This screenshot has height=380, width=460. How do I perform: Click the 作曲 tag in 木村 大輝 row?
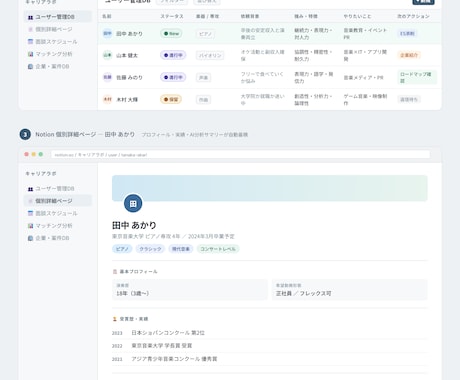[203, 100]
